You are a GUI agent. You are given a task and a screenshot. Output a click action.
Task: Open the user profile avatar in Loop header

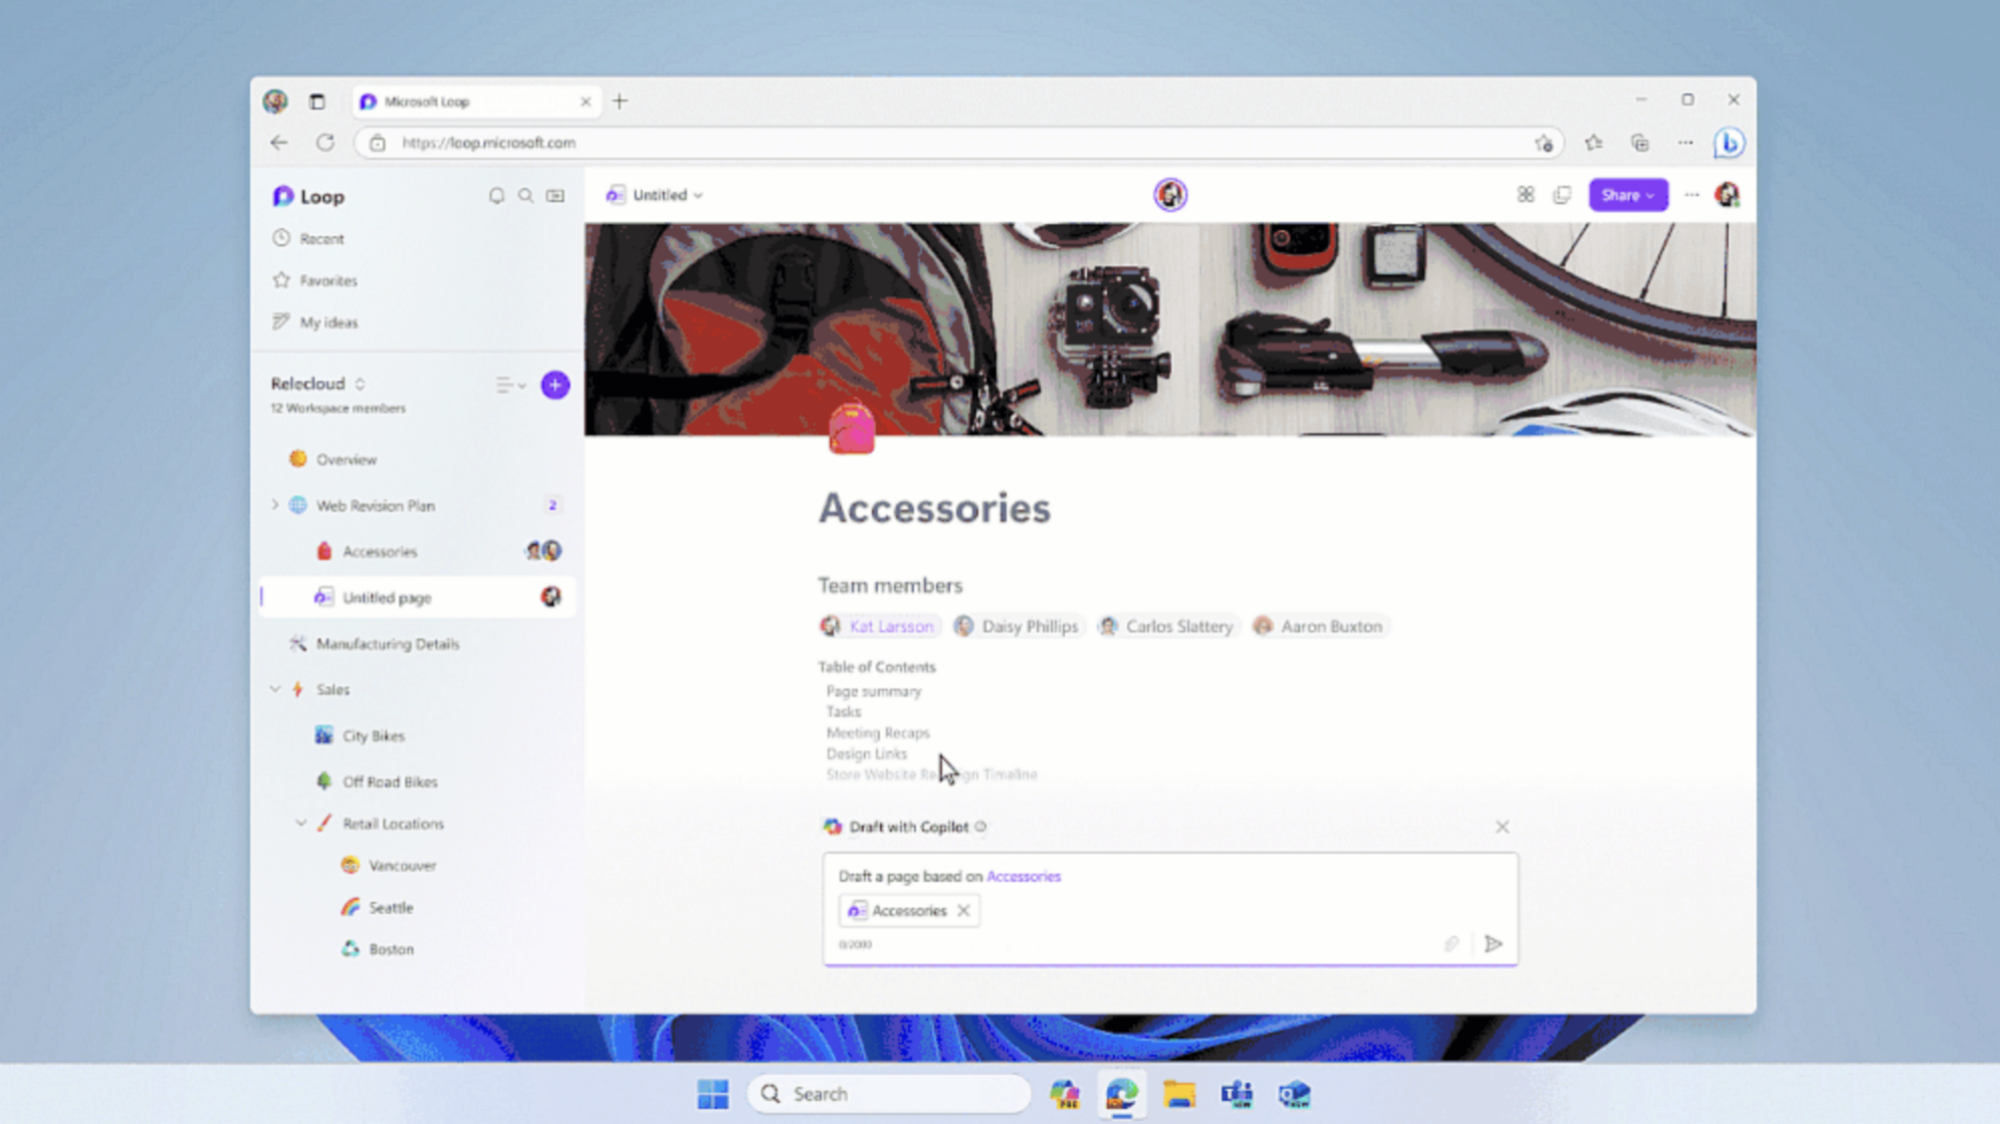pyautogui.click(x=1727, y=195)
